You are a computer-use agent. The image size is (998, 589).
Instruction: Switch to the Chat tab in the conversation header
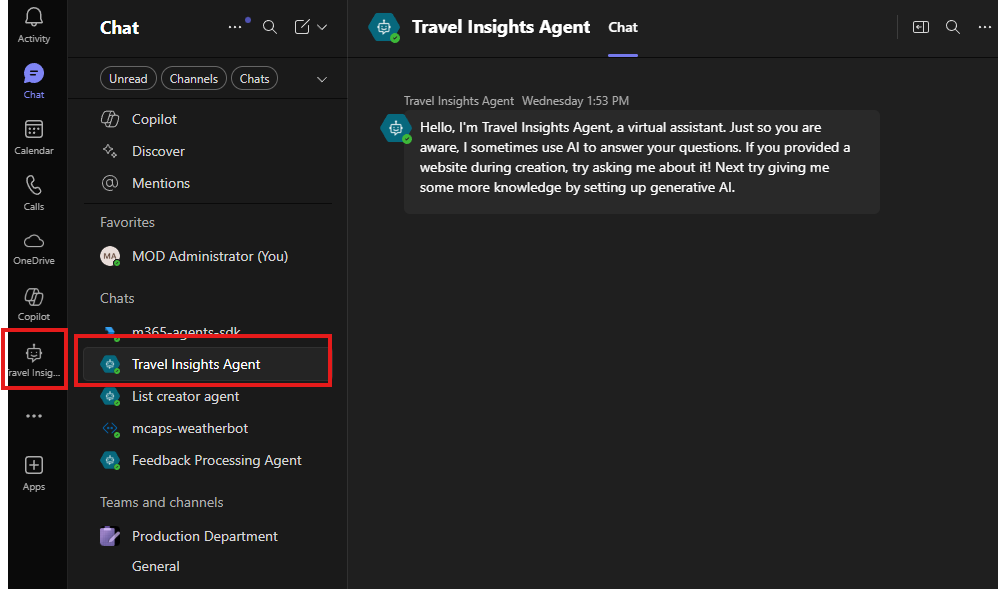click(x=622, y=27)
